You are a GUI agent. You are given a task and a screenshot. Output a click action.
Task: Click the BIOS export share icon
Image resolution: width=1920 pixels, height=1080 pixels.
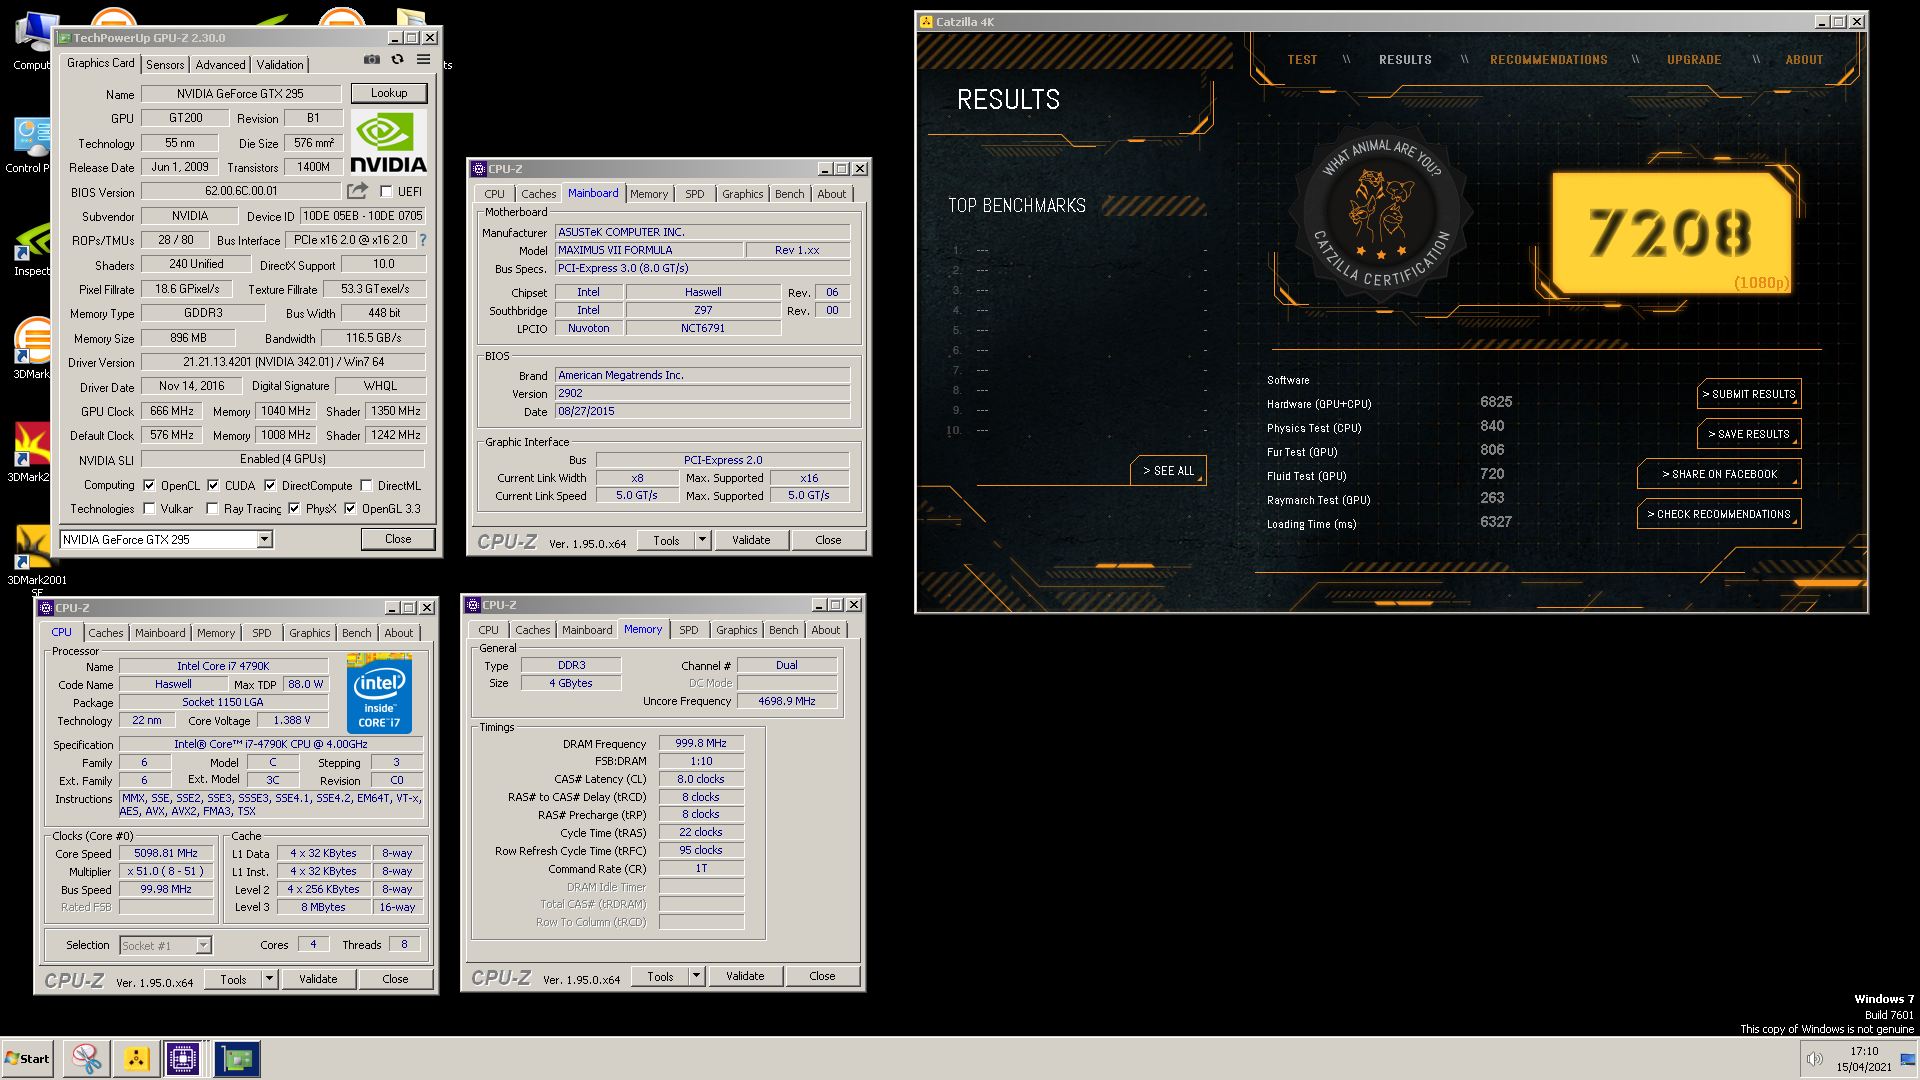(357, 191)
